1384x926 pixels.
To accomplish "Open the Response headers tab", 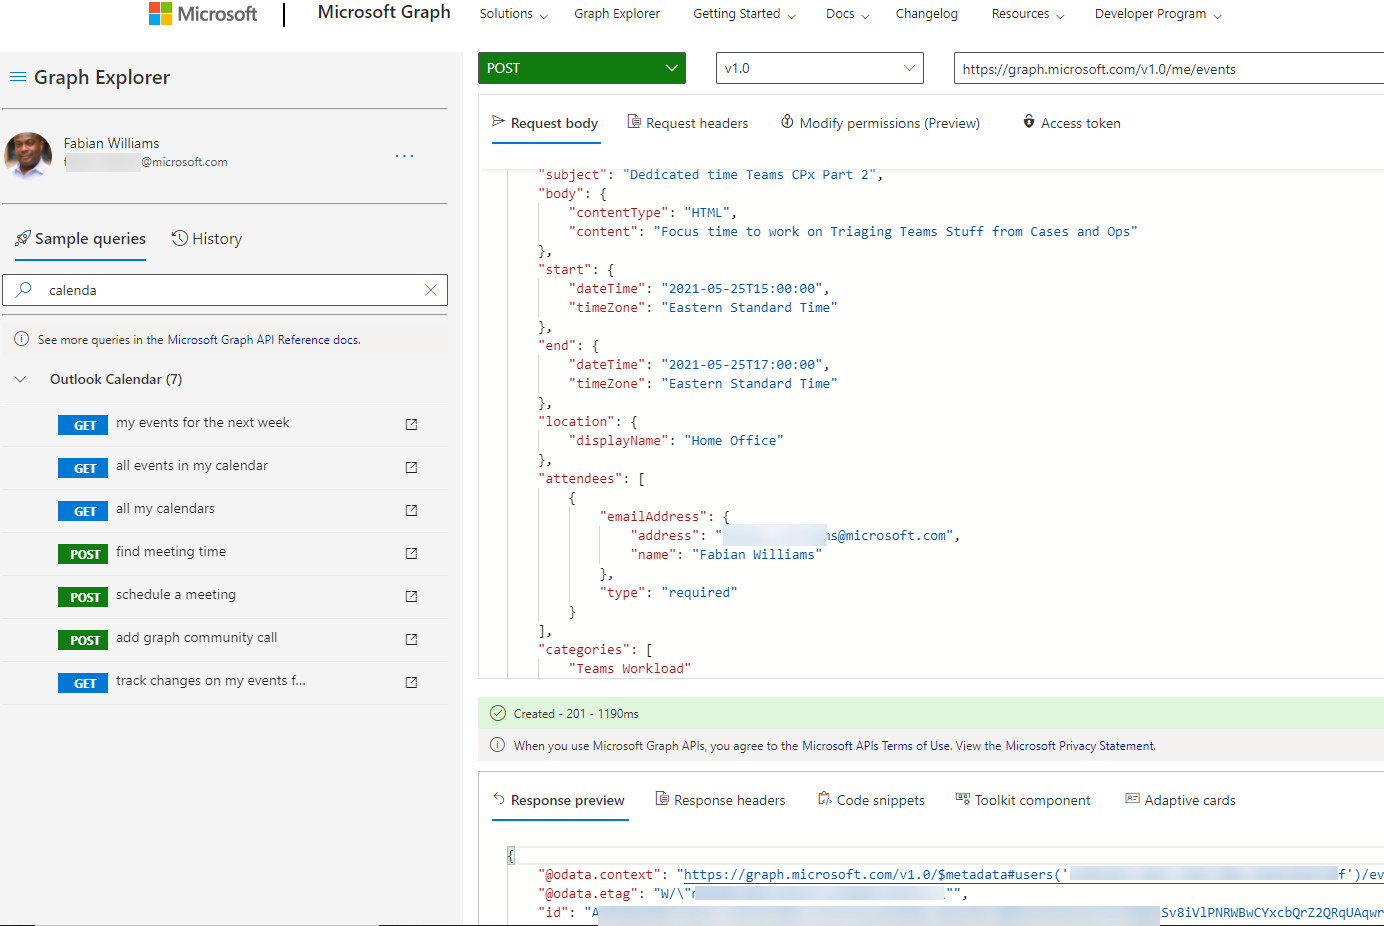I will [720, 800].
